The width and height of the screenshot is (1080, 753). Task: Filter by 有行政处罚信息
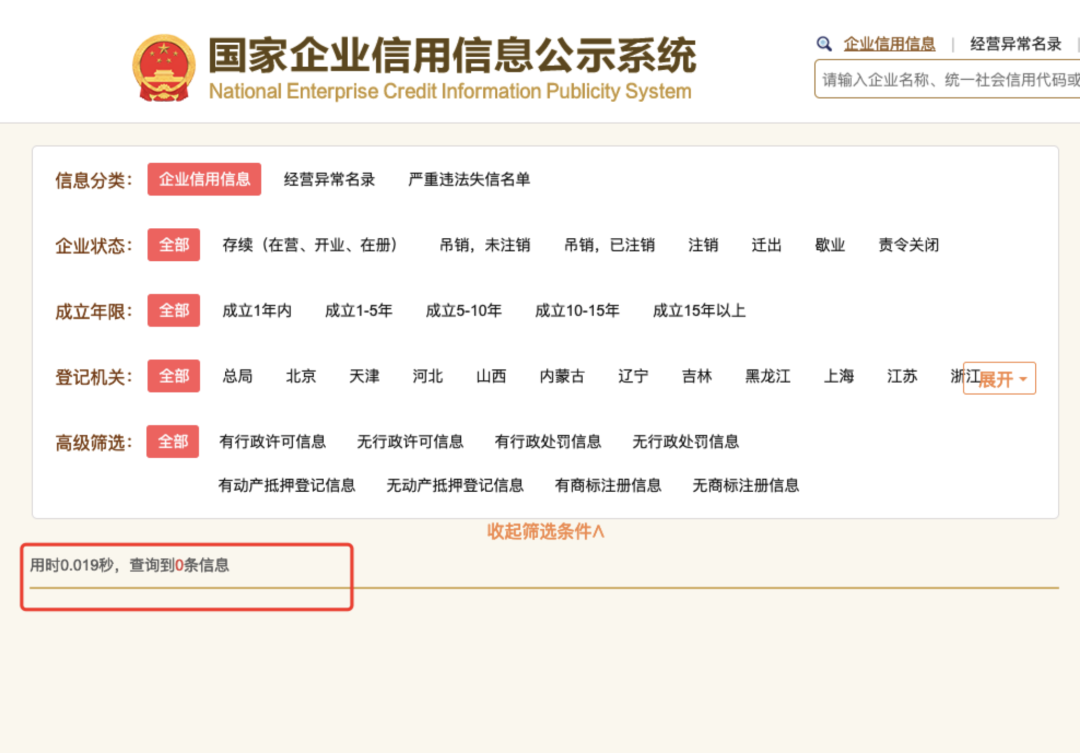point(548,442)
